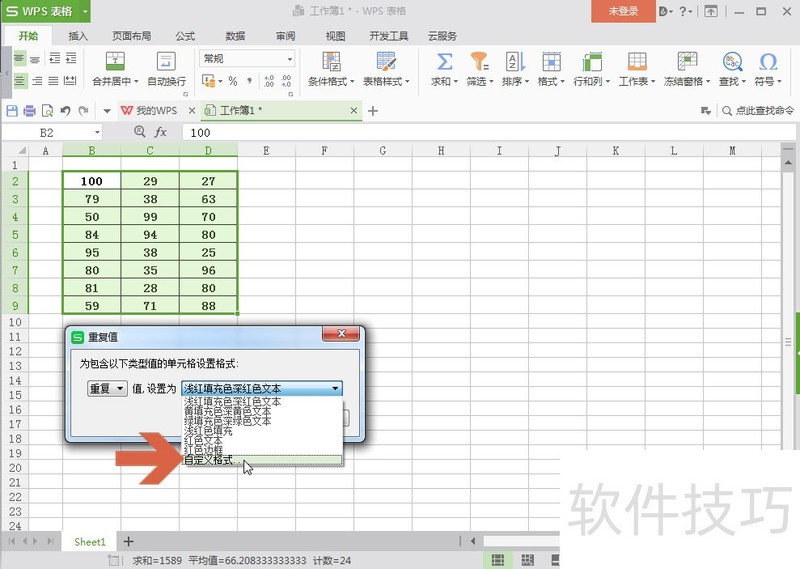Screen dimensions: 800x569
Task: Click the decrease decimal places icon
Action: click(x=286, y=81)
